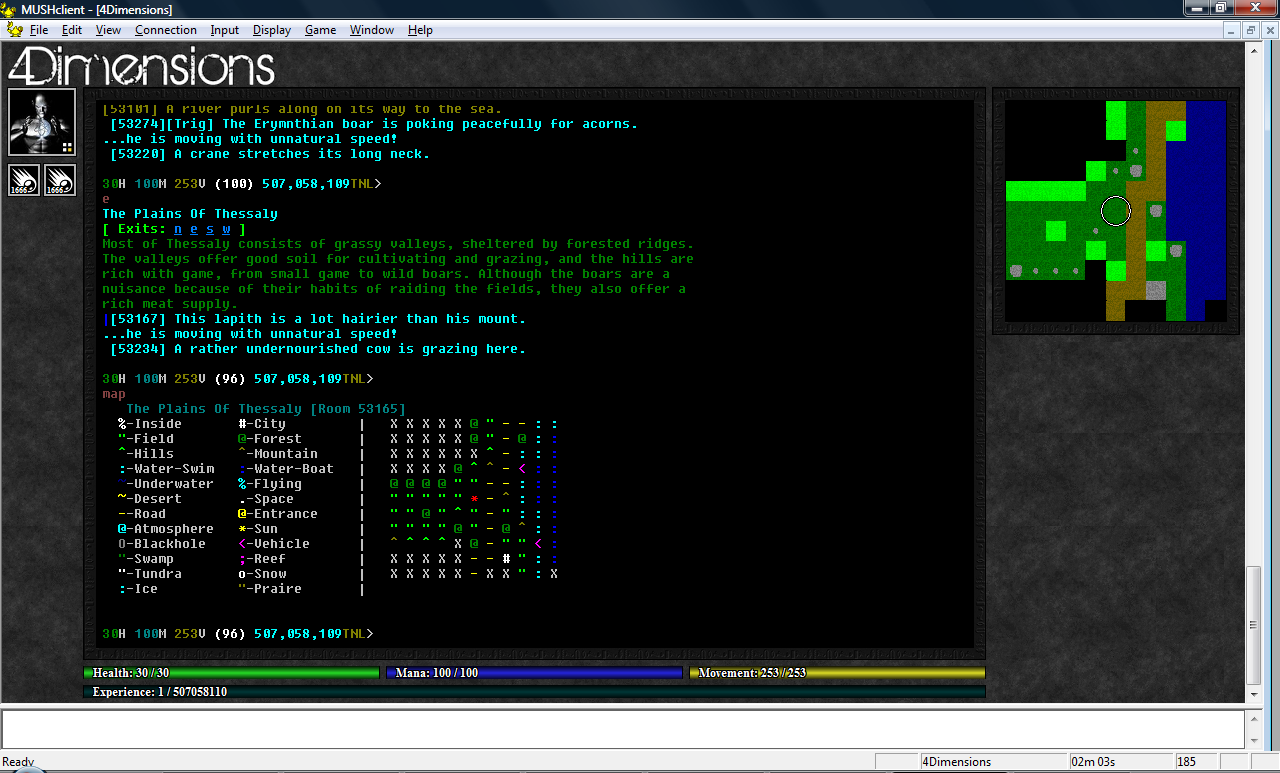
Task: Click the MUSHclient title bar icon
Action: pyautogui.click(x=10, y=9)
